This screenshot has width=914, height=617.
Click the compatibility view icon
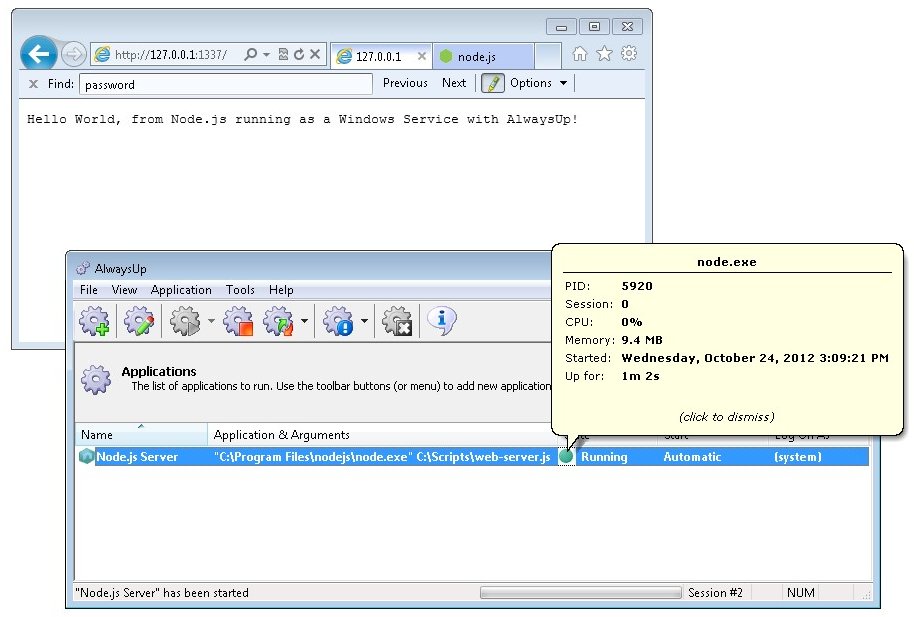pyautogui.click(x=283, y=54)
